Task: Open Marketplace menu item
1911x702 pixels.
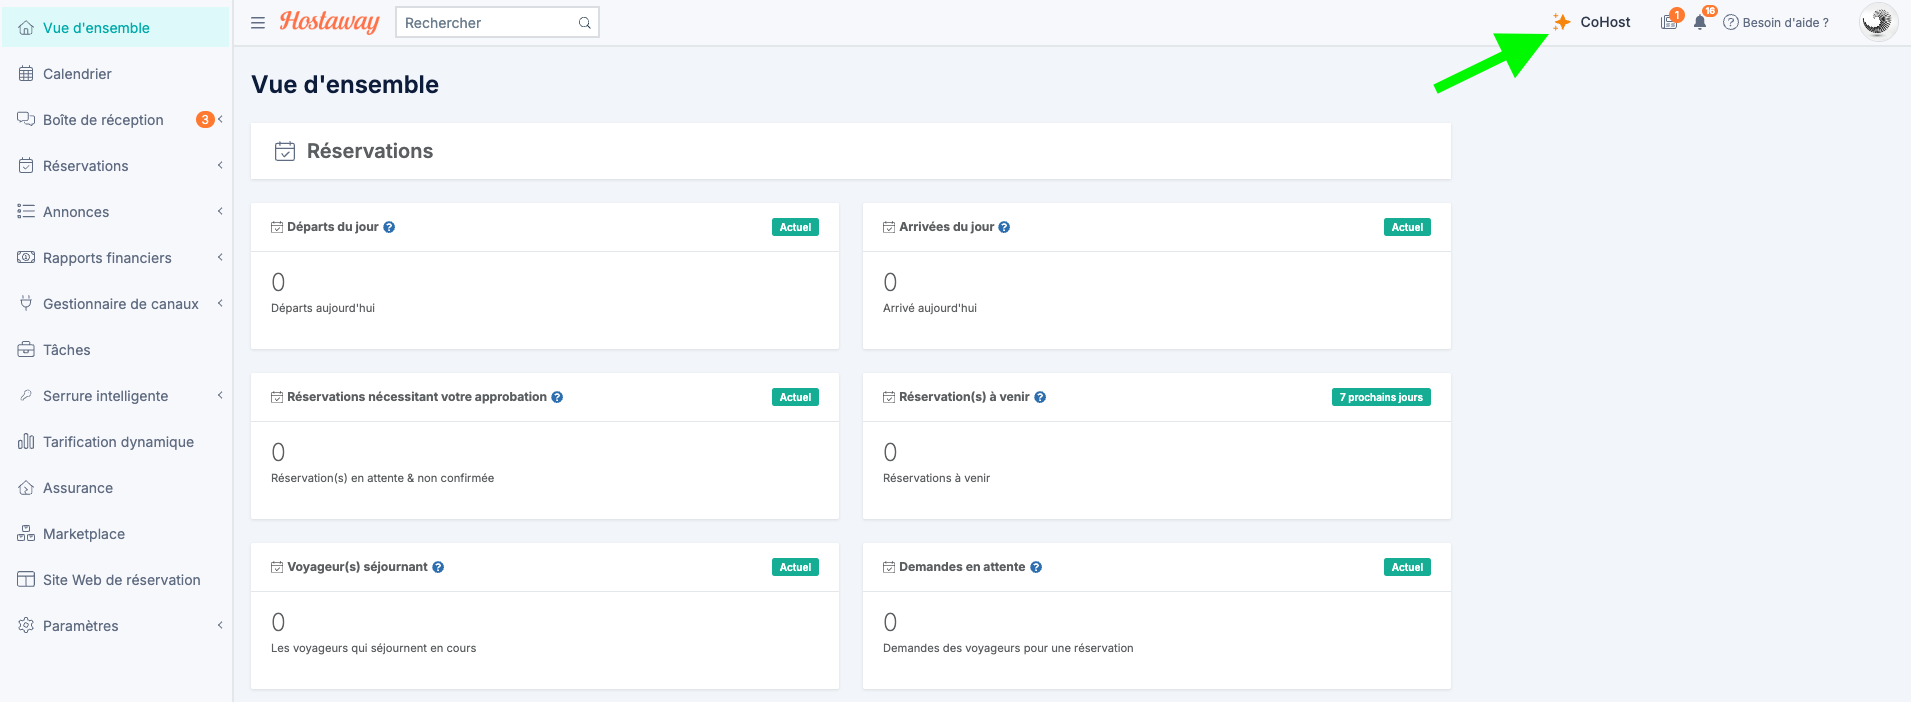Action: click(x=116, y=534)
